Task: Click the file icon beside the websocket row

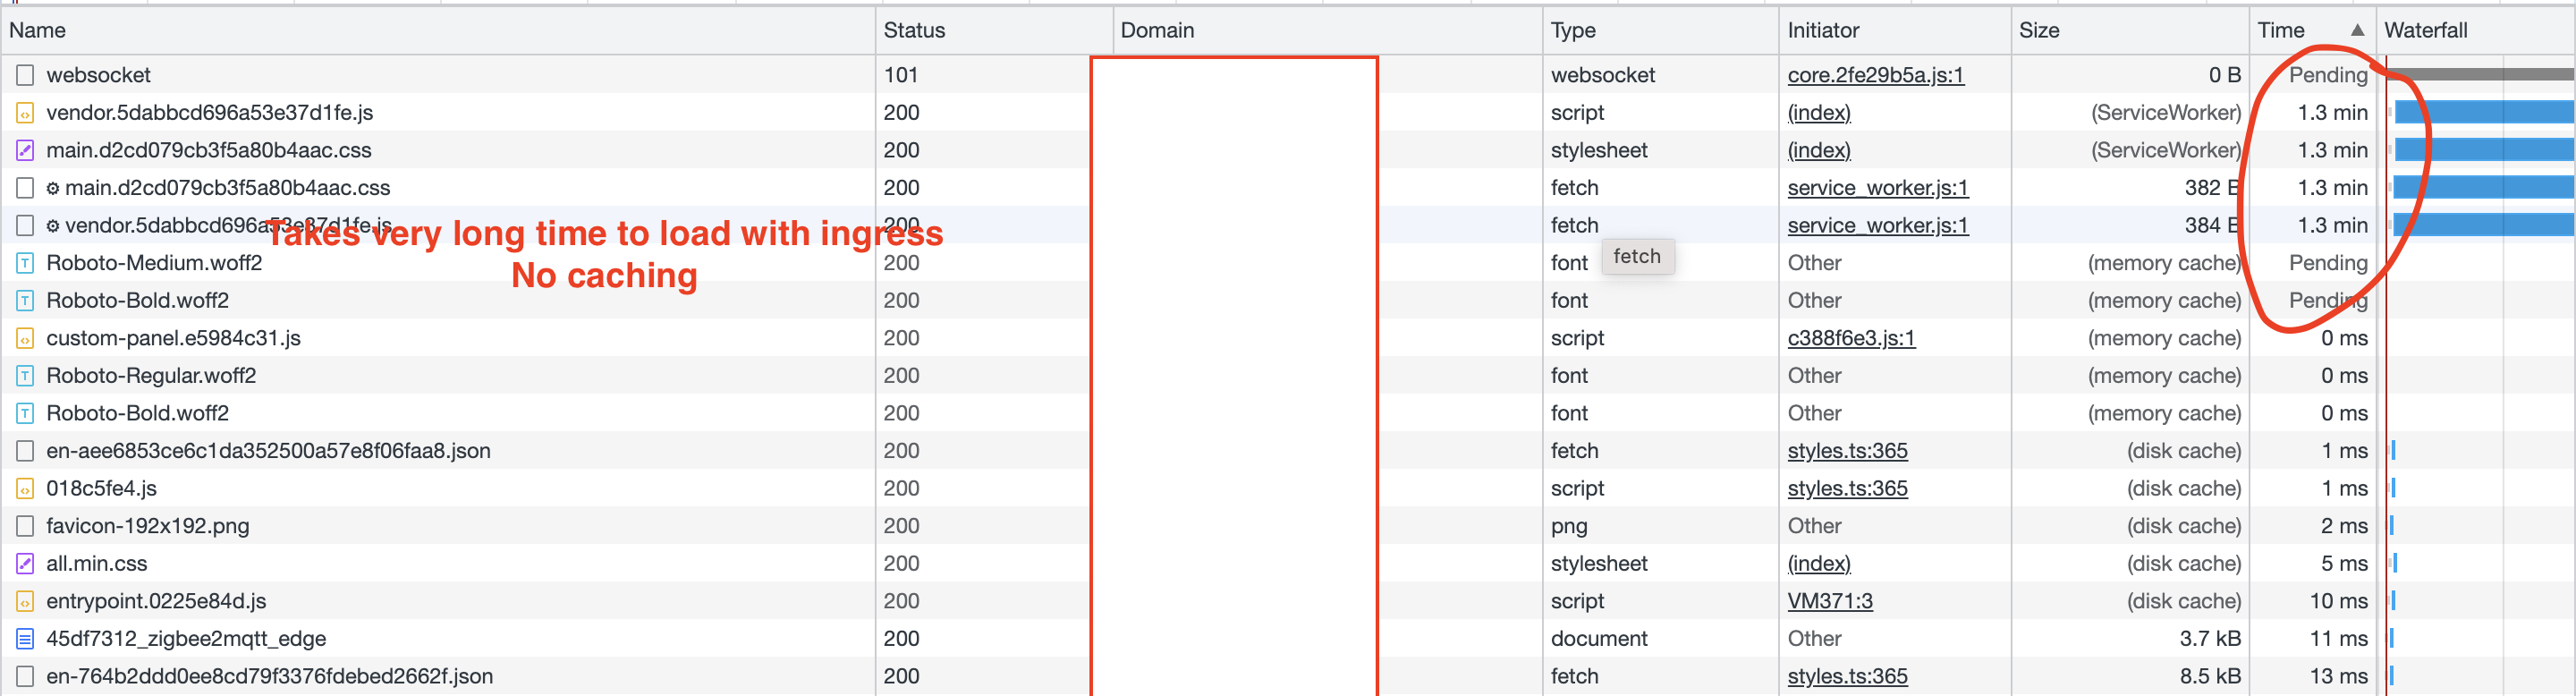Action: pyautogui.click(x=25, y=75)
